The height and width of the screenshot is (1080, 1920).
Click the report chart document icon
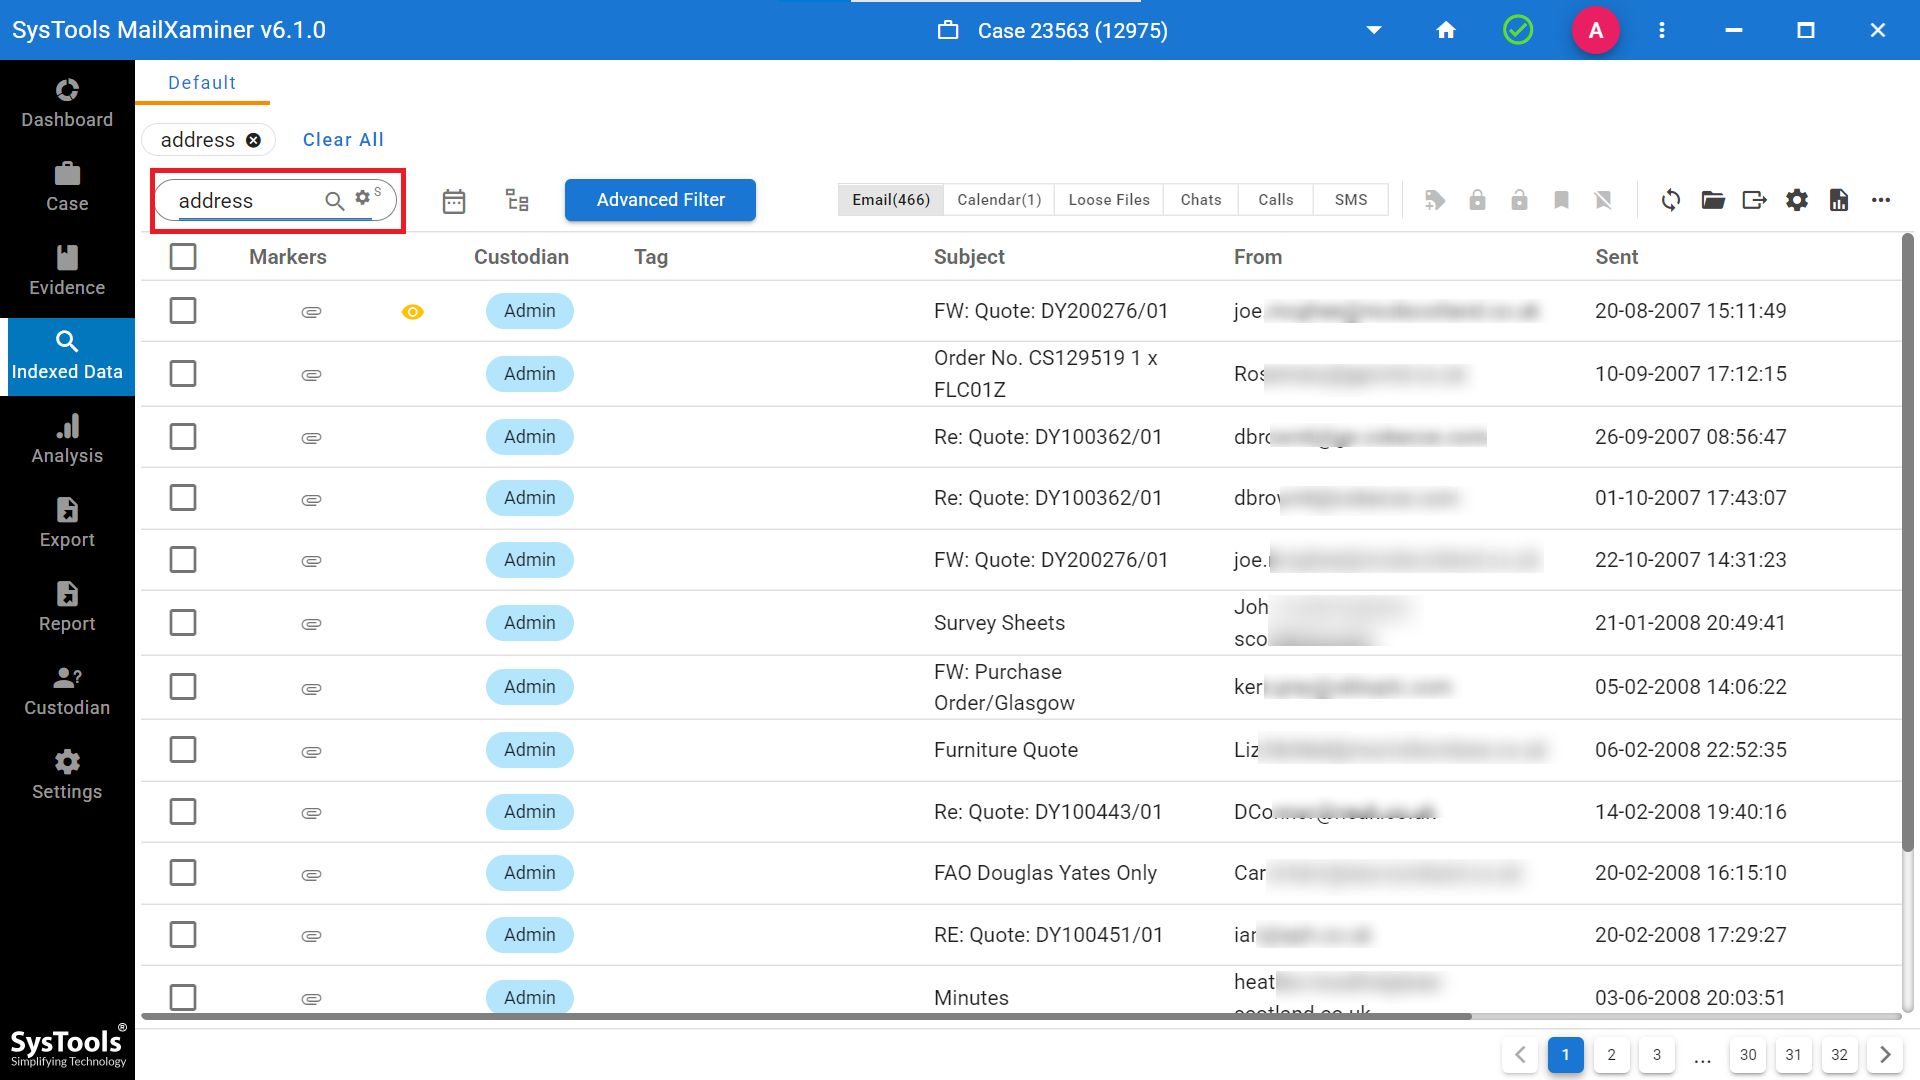(1839, 200)
